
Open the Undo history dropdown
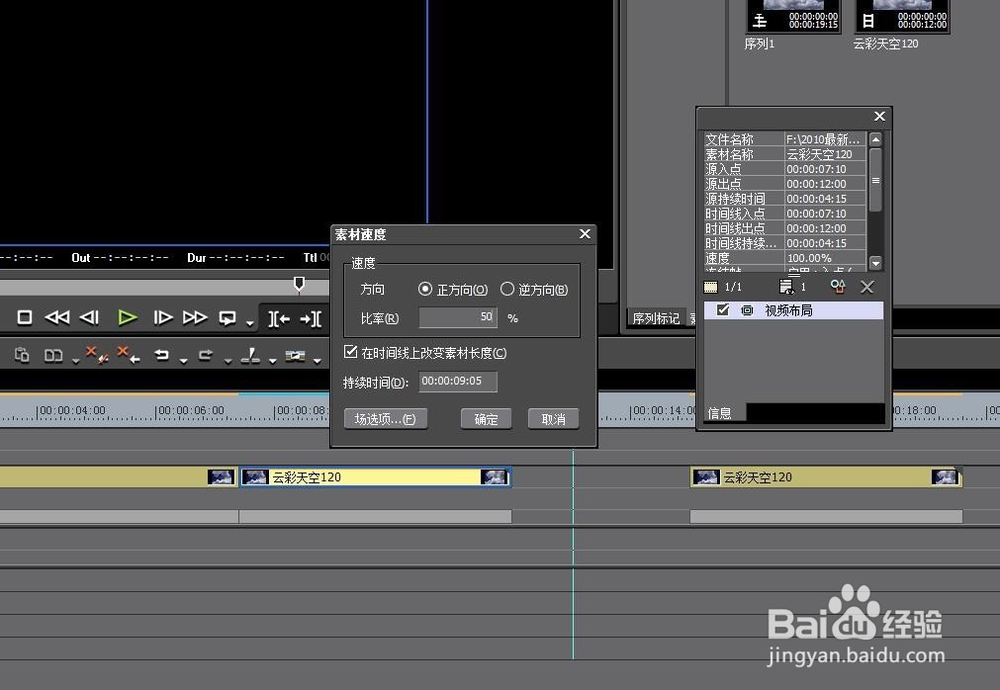tap(184, 361)
